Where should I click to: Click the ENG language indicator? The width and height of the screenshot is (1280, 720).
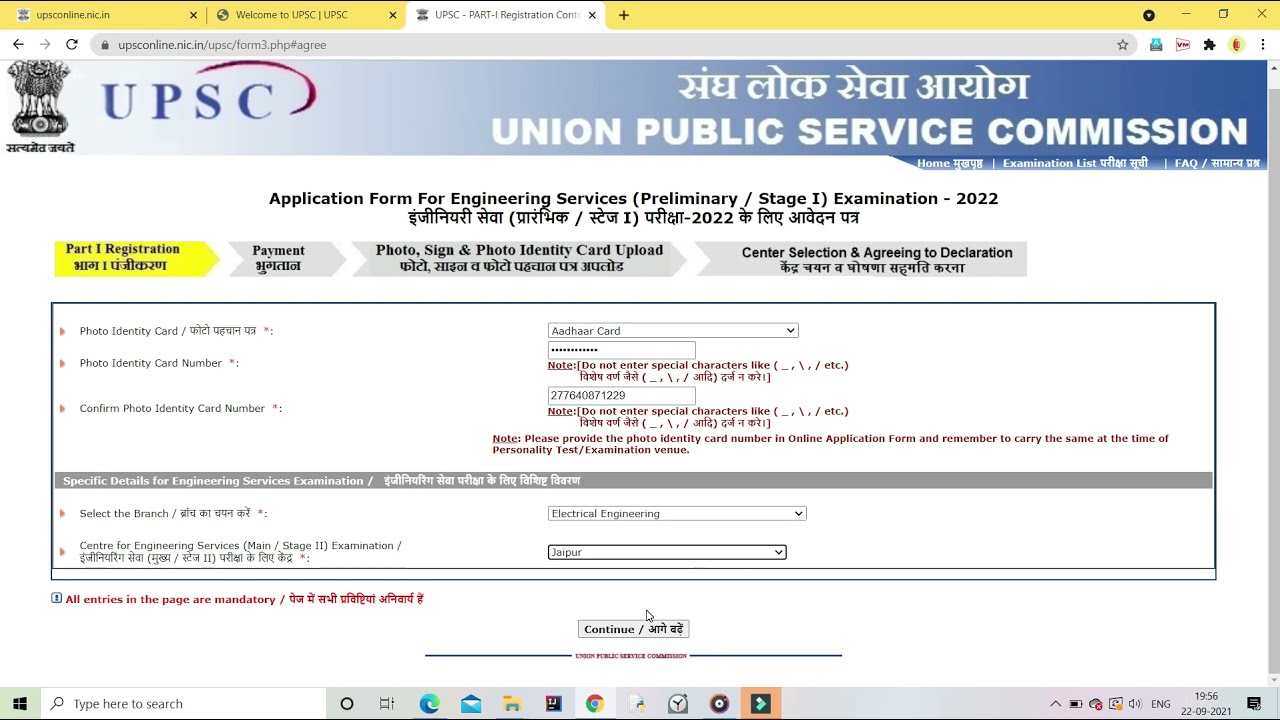click(1161, 703)
